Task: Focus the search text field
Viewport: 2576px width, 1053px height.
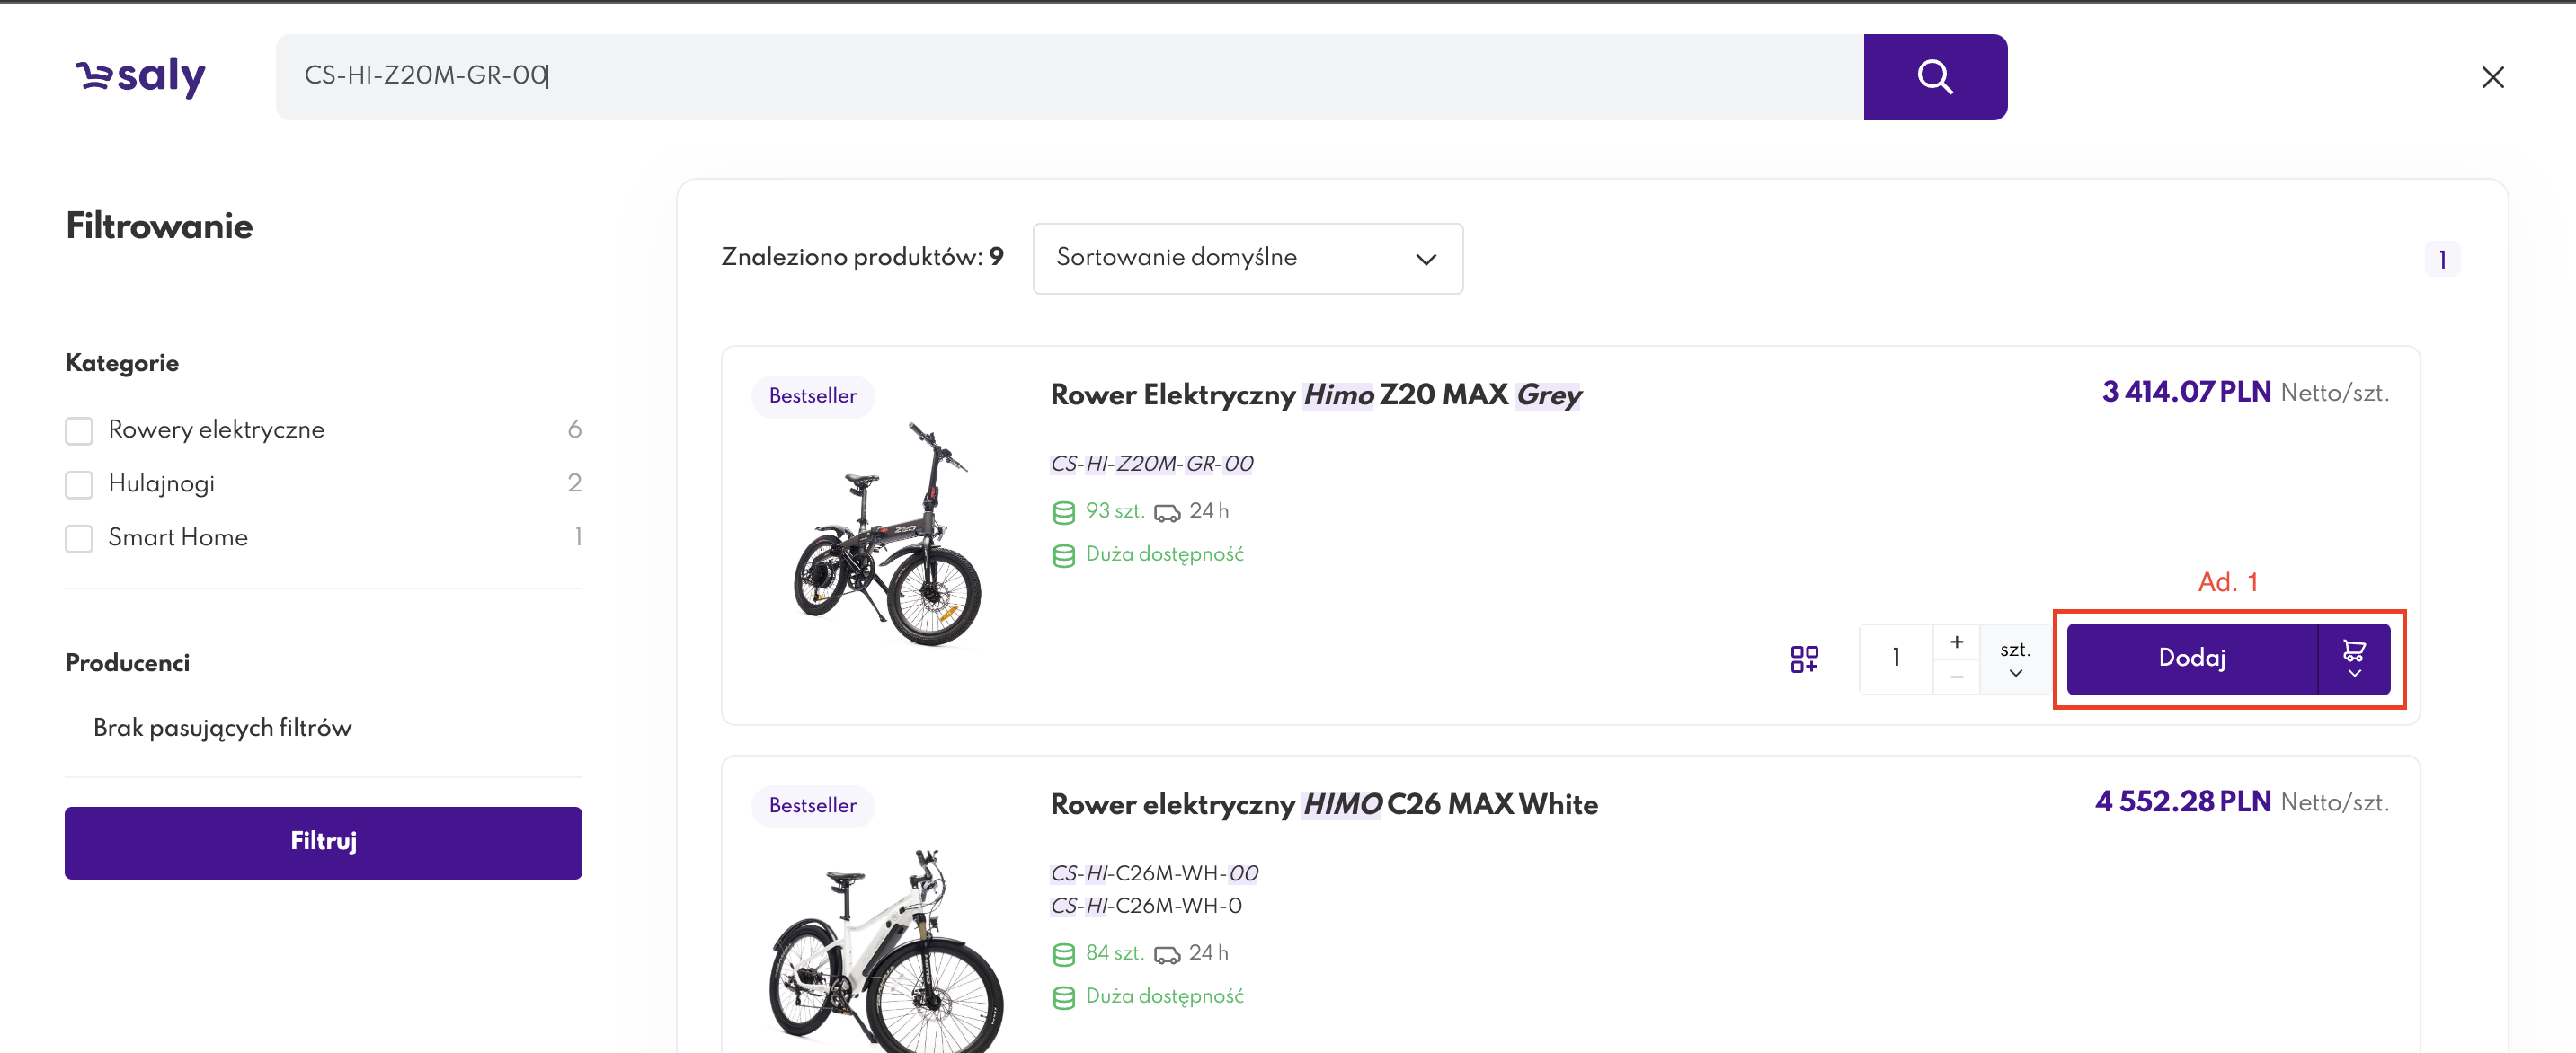Action: (x=1069, y=77)
